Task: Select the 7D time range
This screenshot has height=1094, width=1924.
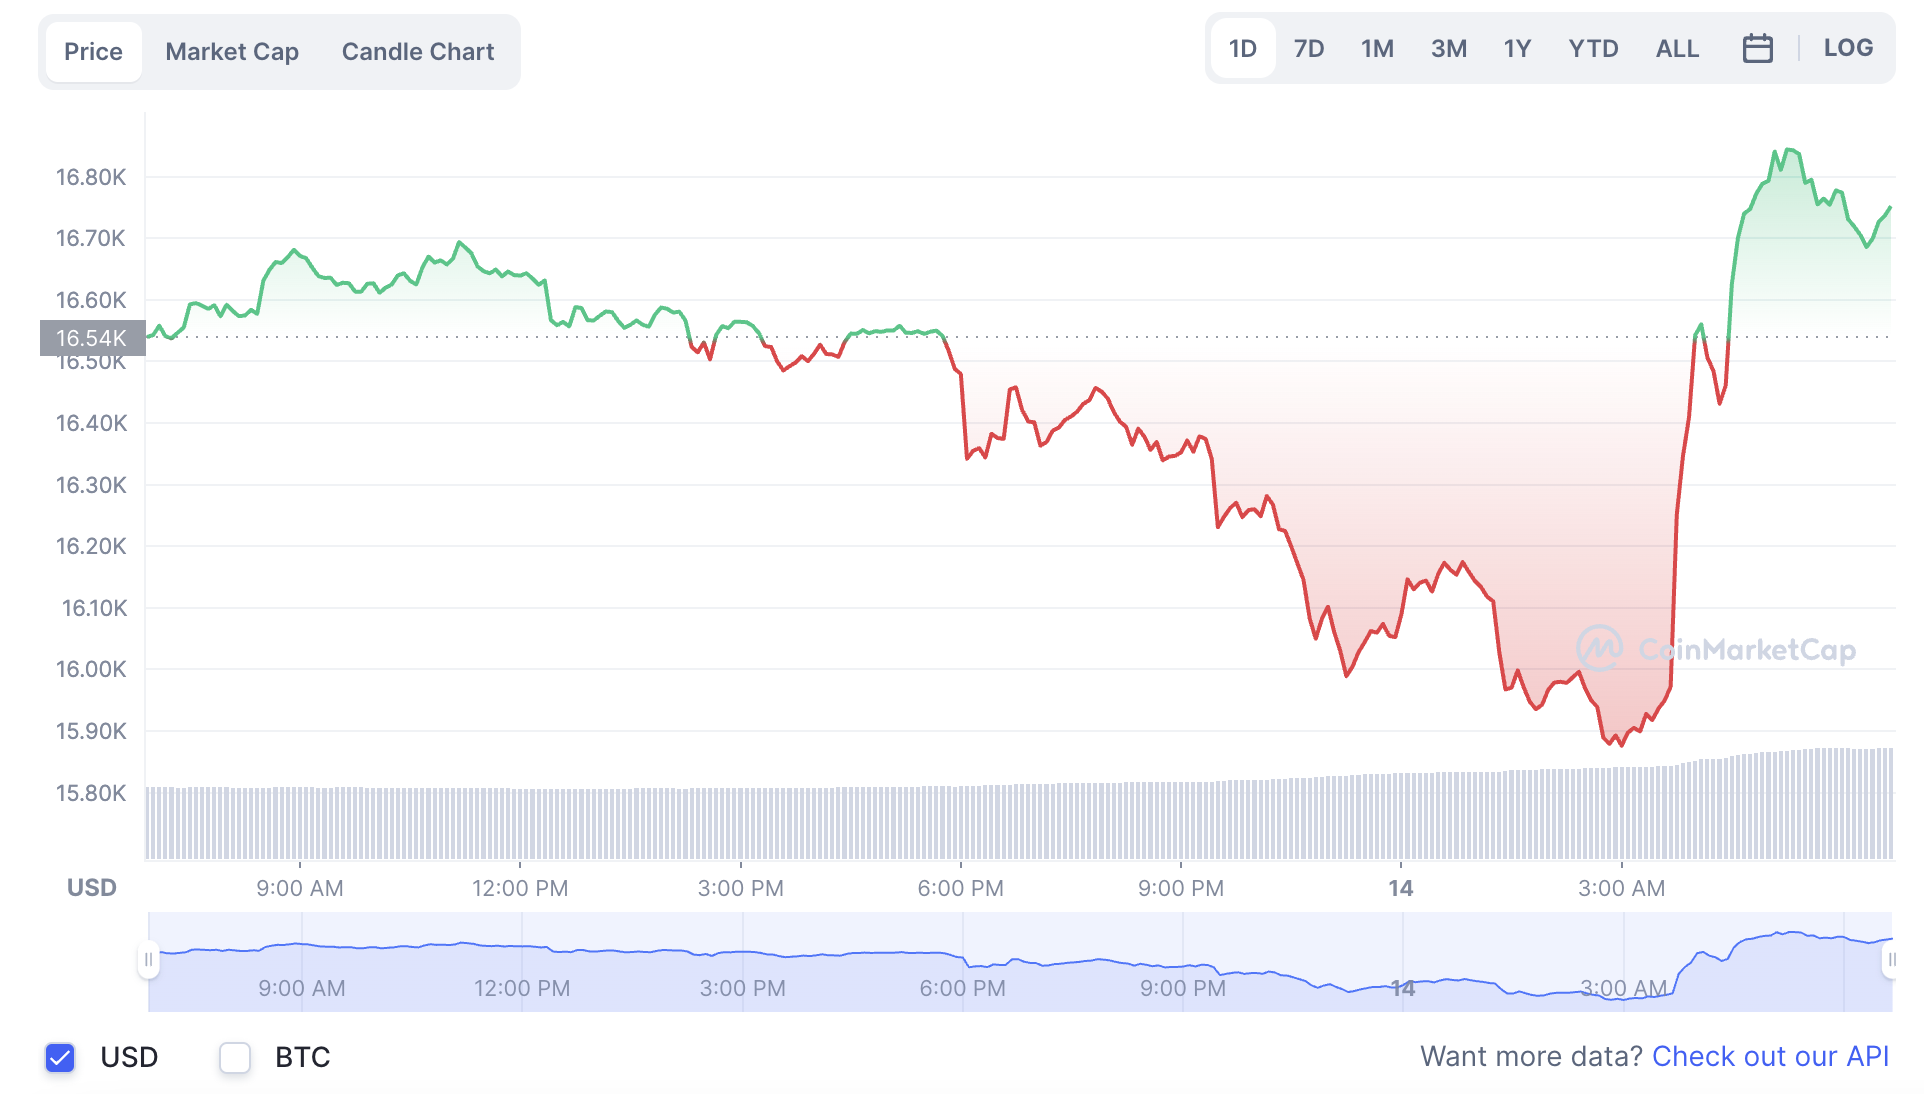Action: 1308,49
